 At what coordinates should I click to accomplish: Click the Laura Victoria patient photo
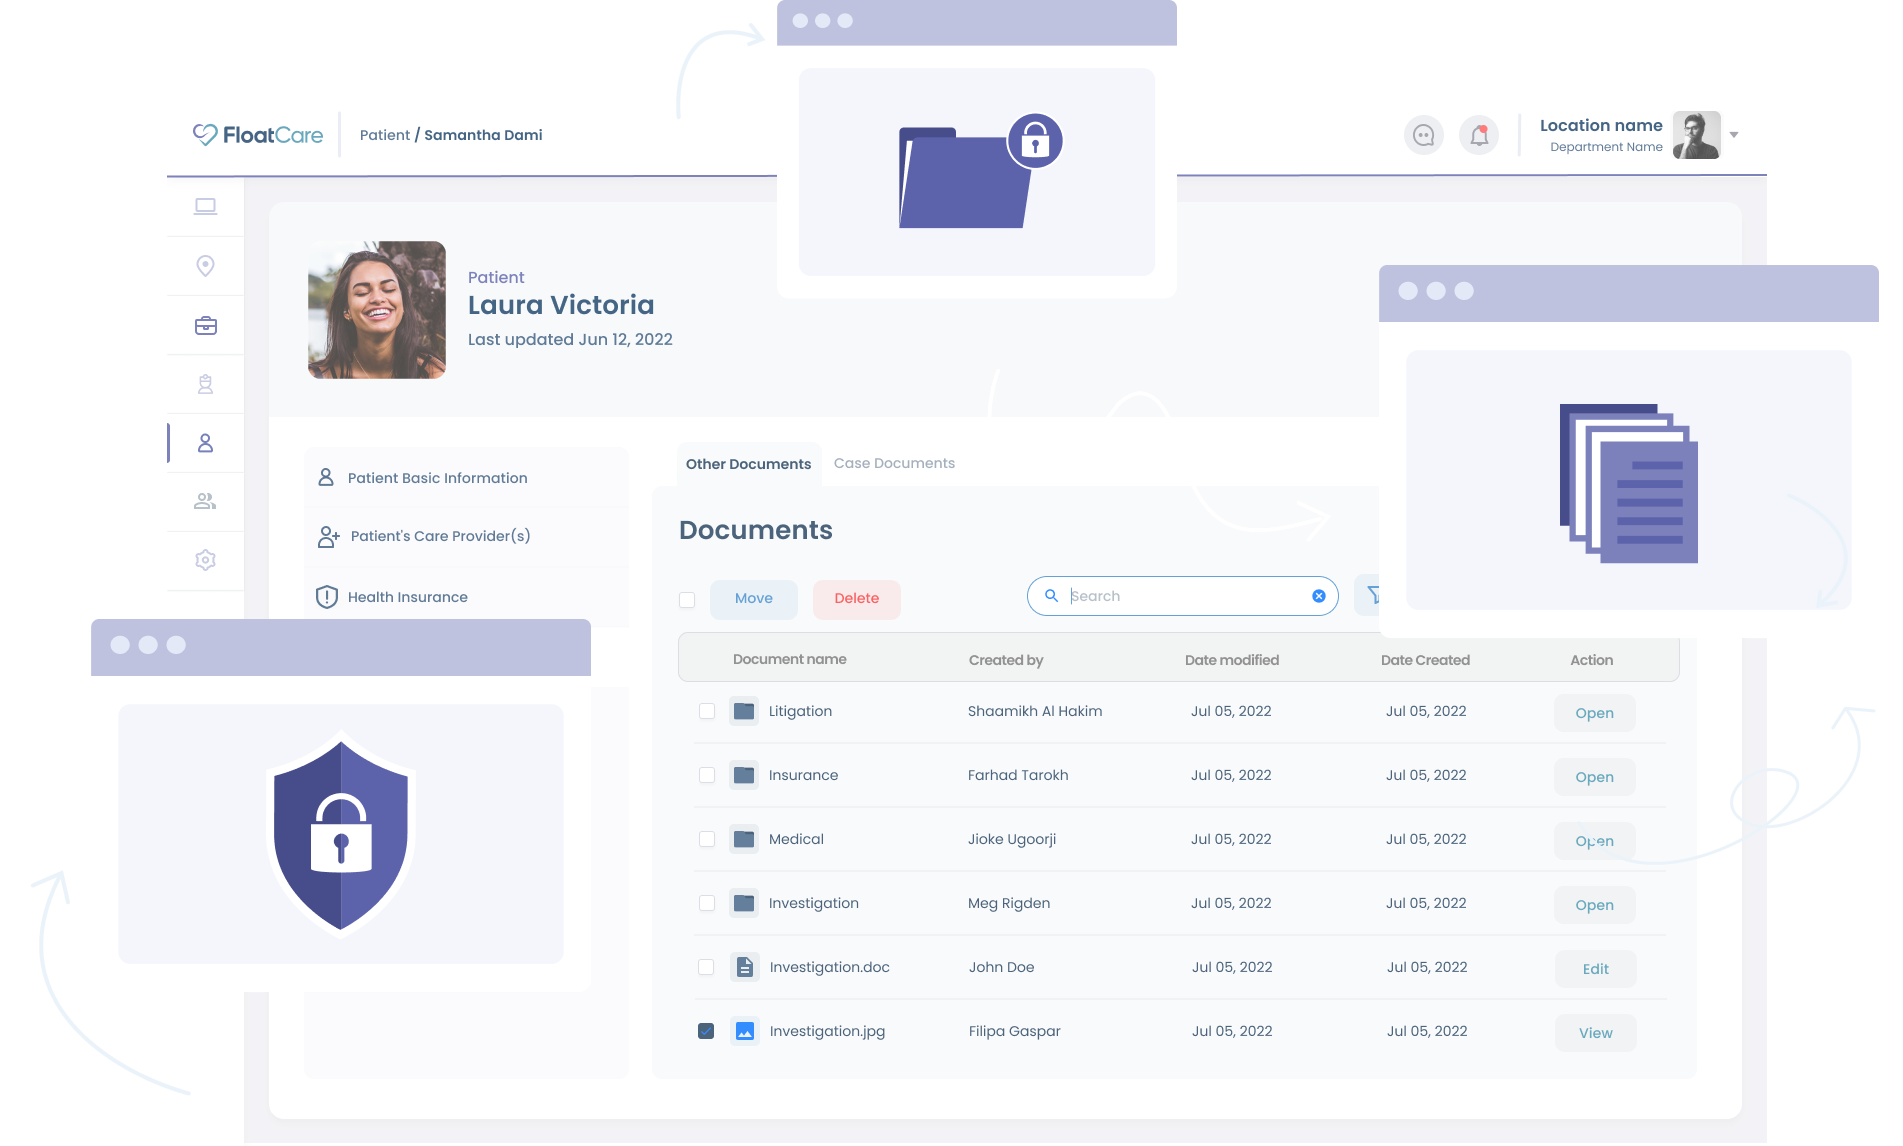pyautogui.click(x=377, y=310)
